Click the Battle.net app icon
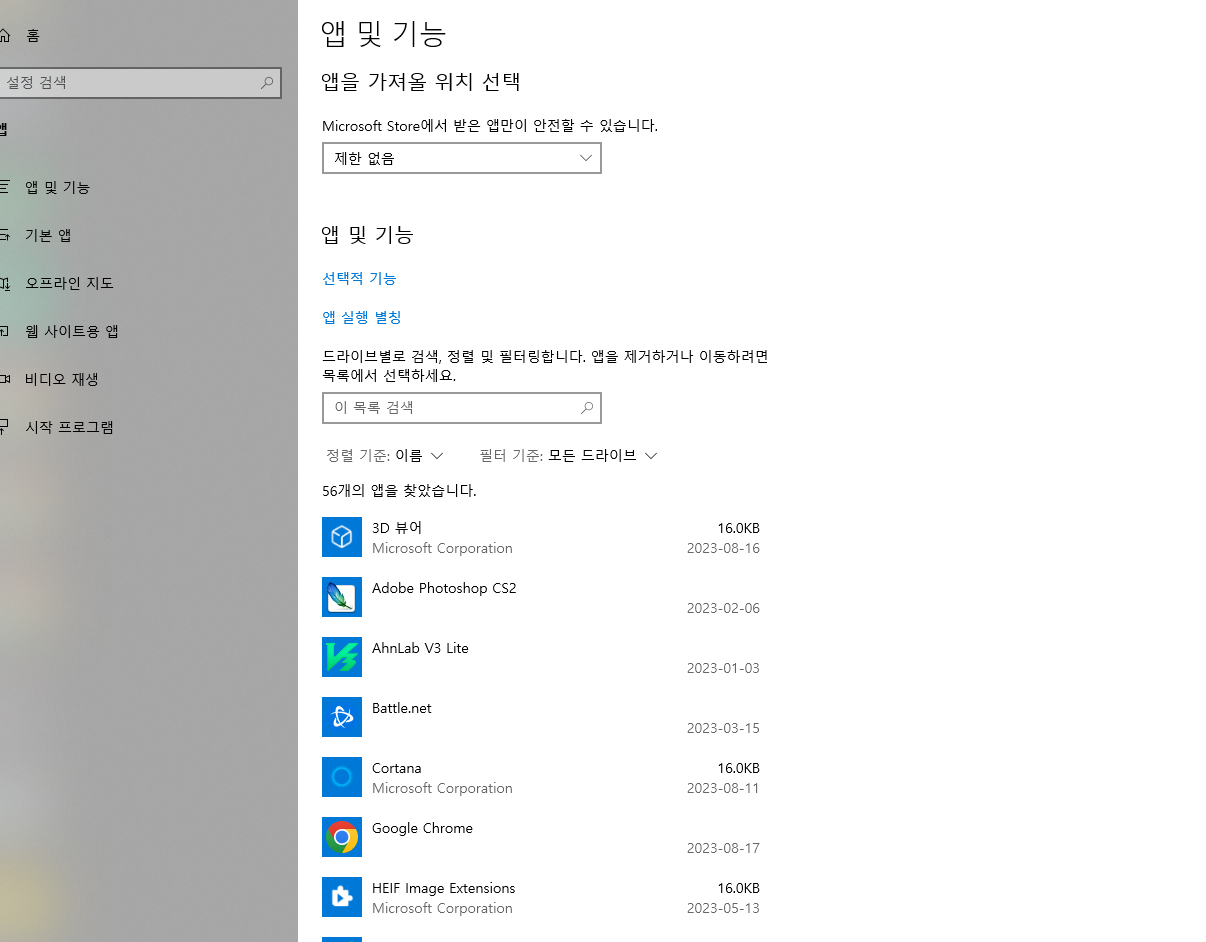1206x942 pixels. click(342, 717)
